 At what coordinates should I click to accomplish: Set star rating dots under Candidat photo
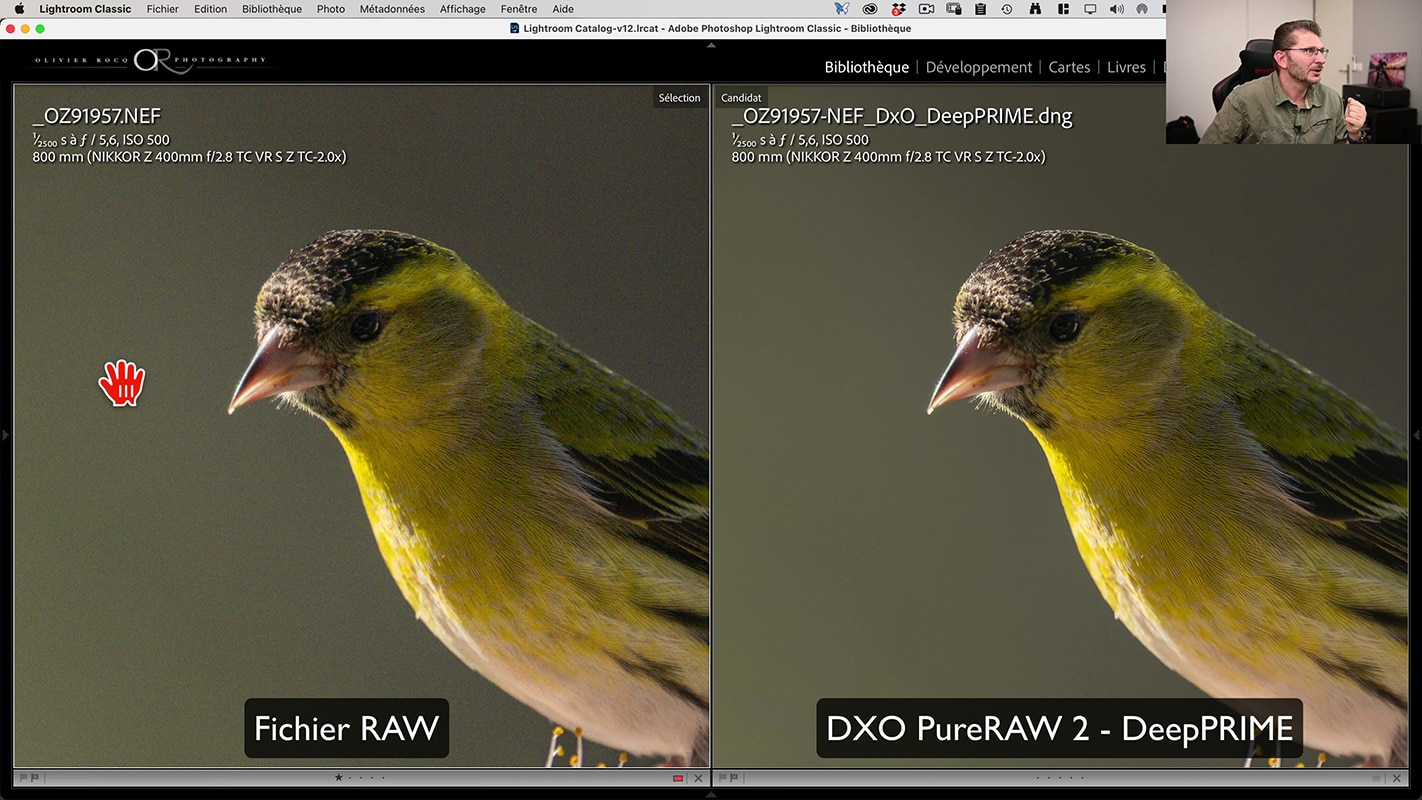click(x=1060, y=778)
